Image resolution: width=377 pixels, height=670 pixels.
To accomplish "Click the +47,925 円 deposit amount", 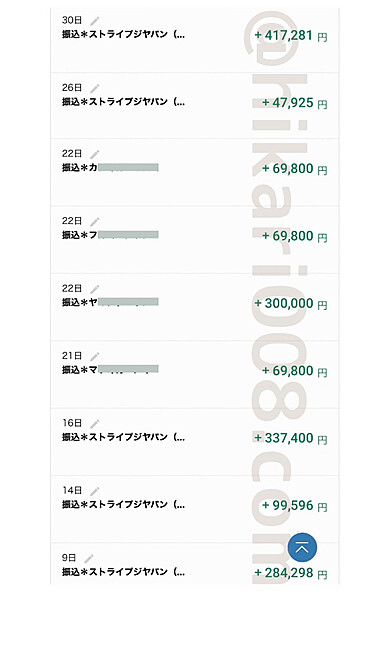I will click(295, 103).
